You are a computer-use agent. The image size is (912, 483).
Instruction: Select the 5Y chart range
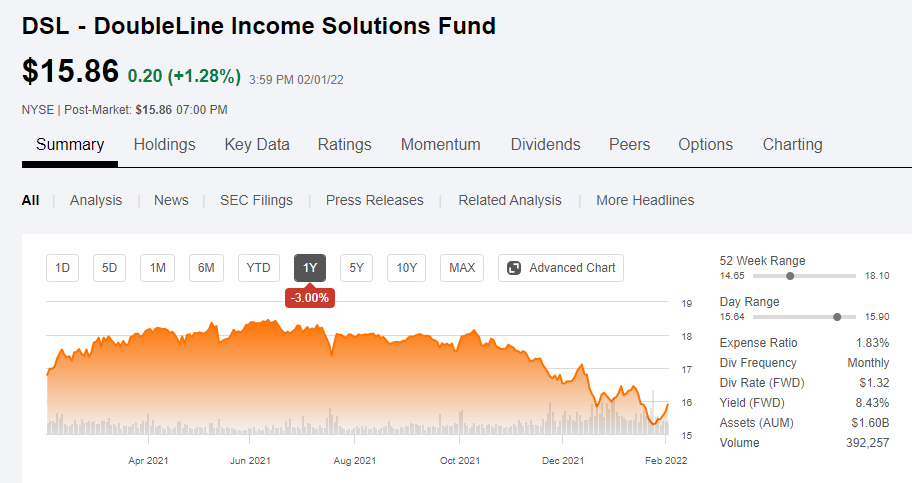pos(356,268)
